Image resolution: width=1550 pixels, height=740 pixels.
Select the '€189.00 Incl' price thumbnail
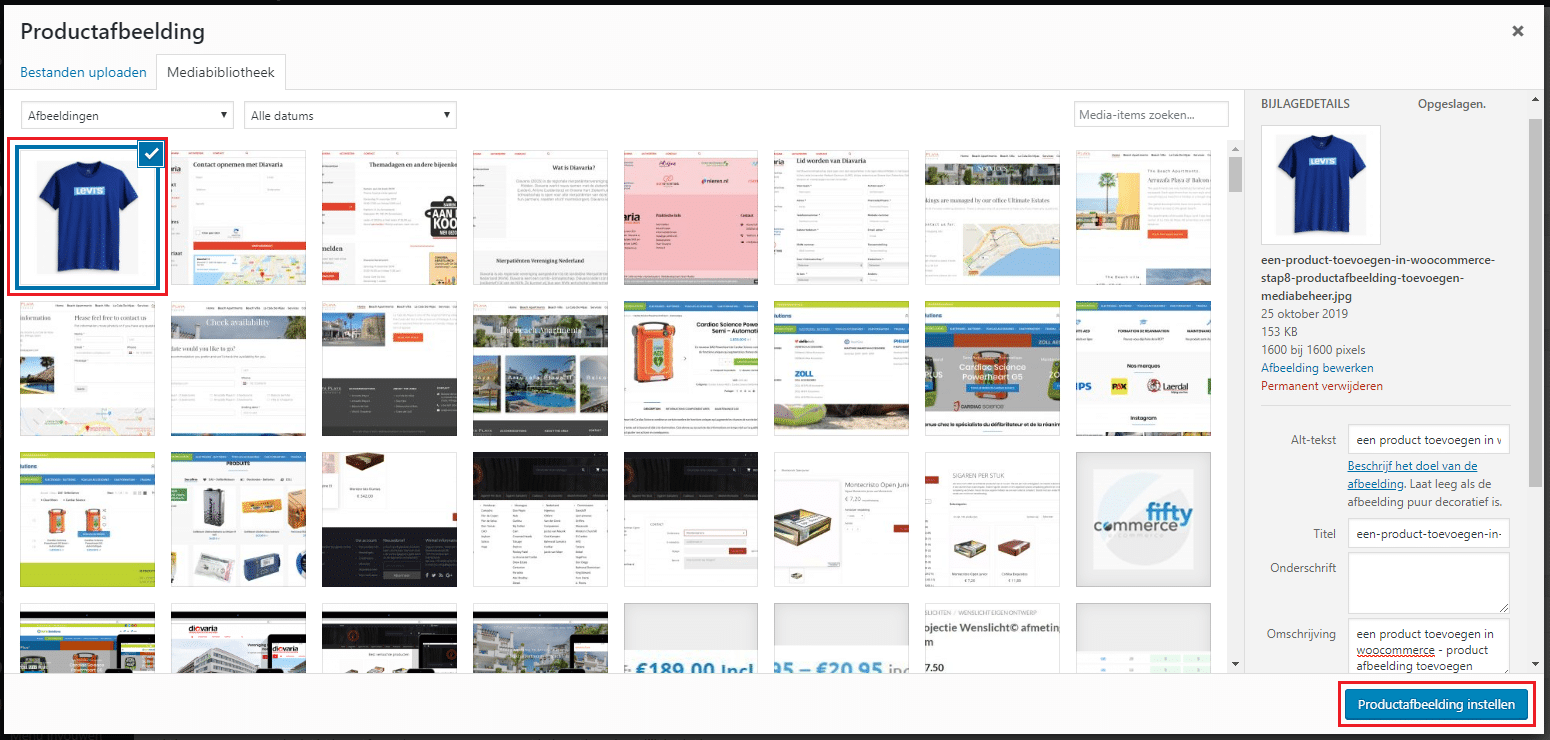(691, 638)
